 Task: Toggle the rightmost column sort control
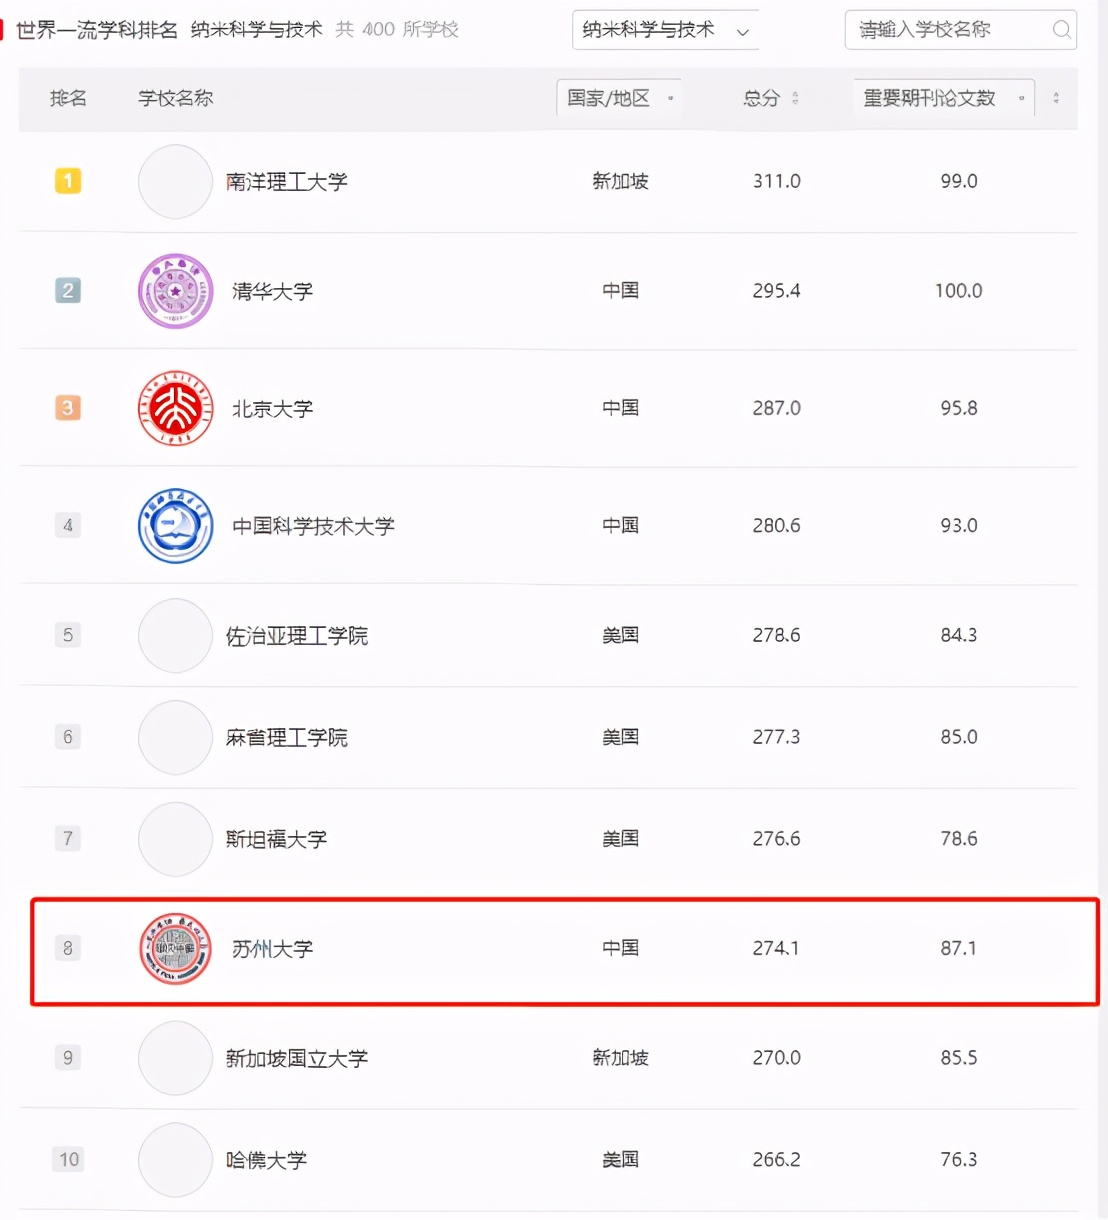pyautogui.click(x=1055, y=99)
